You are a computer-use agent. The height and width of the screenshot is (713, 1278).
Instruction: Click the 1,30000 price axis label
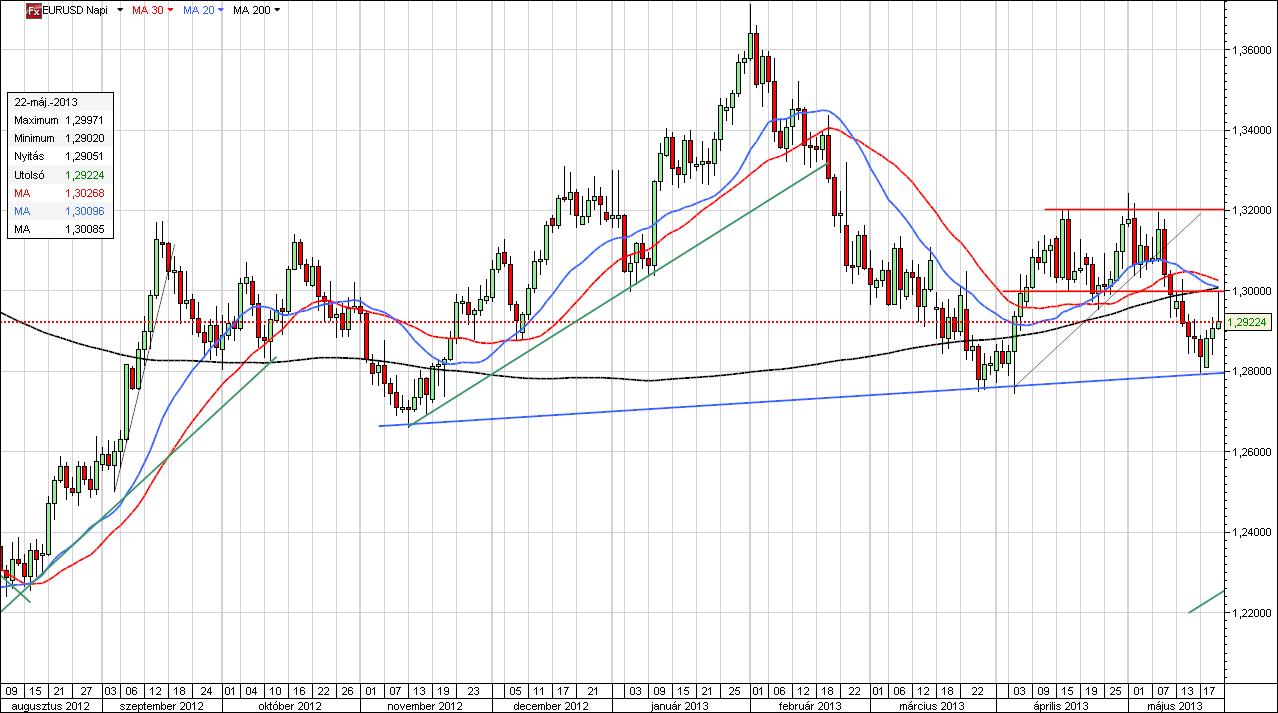tap(1250, 291)
